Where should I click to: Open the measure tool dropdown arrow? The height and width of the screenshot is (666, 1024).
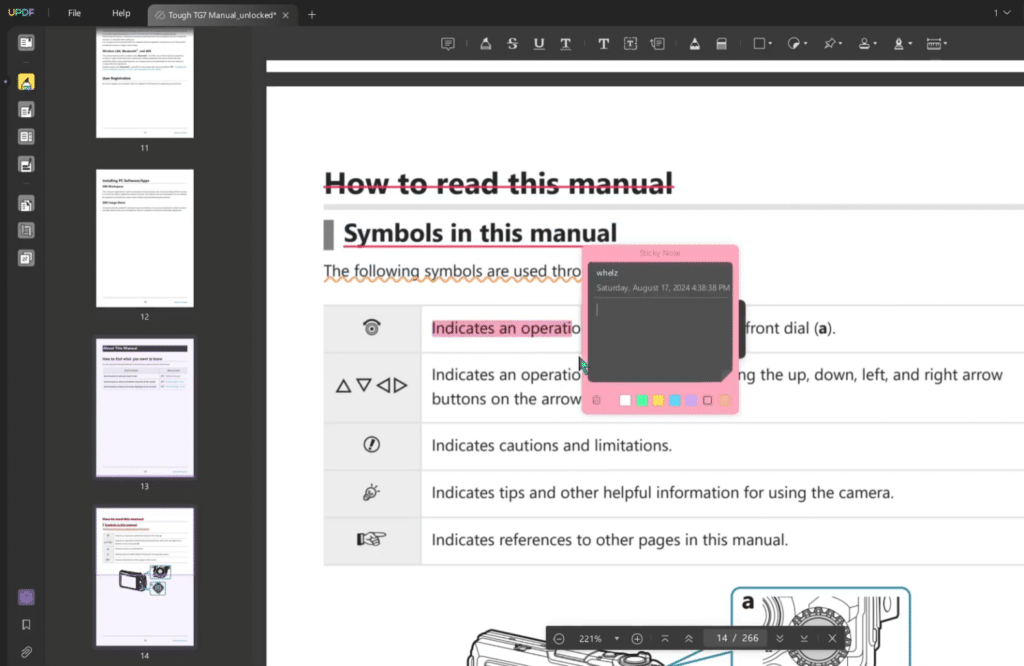coord(946,44)
